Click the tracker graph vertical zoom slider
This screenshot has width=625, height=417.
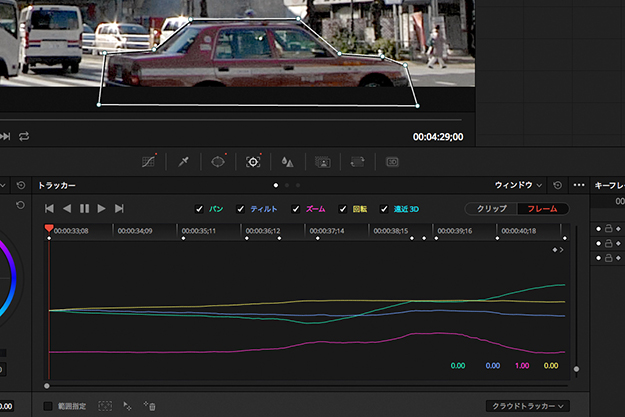[576, 369]
